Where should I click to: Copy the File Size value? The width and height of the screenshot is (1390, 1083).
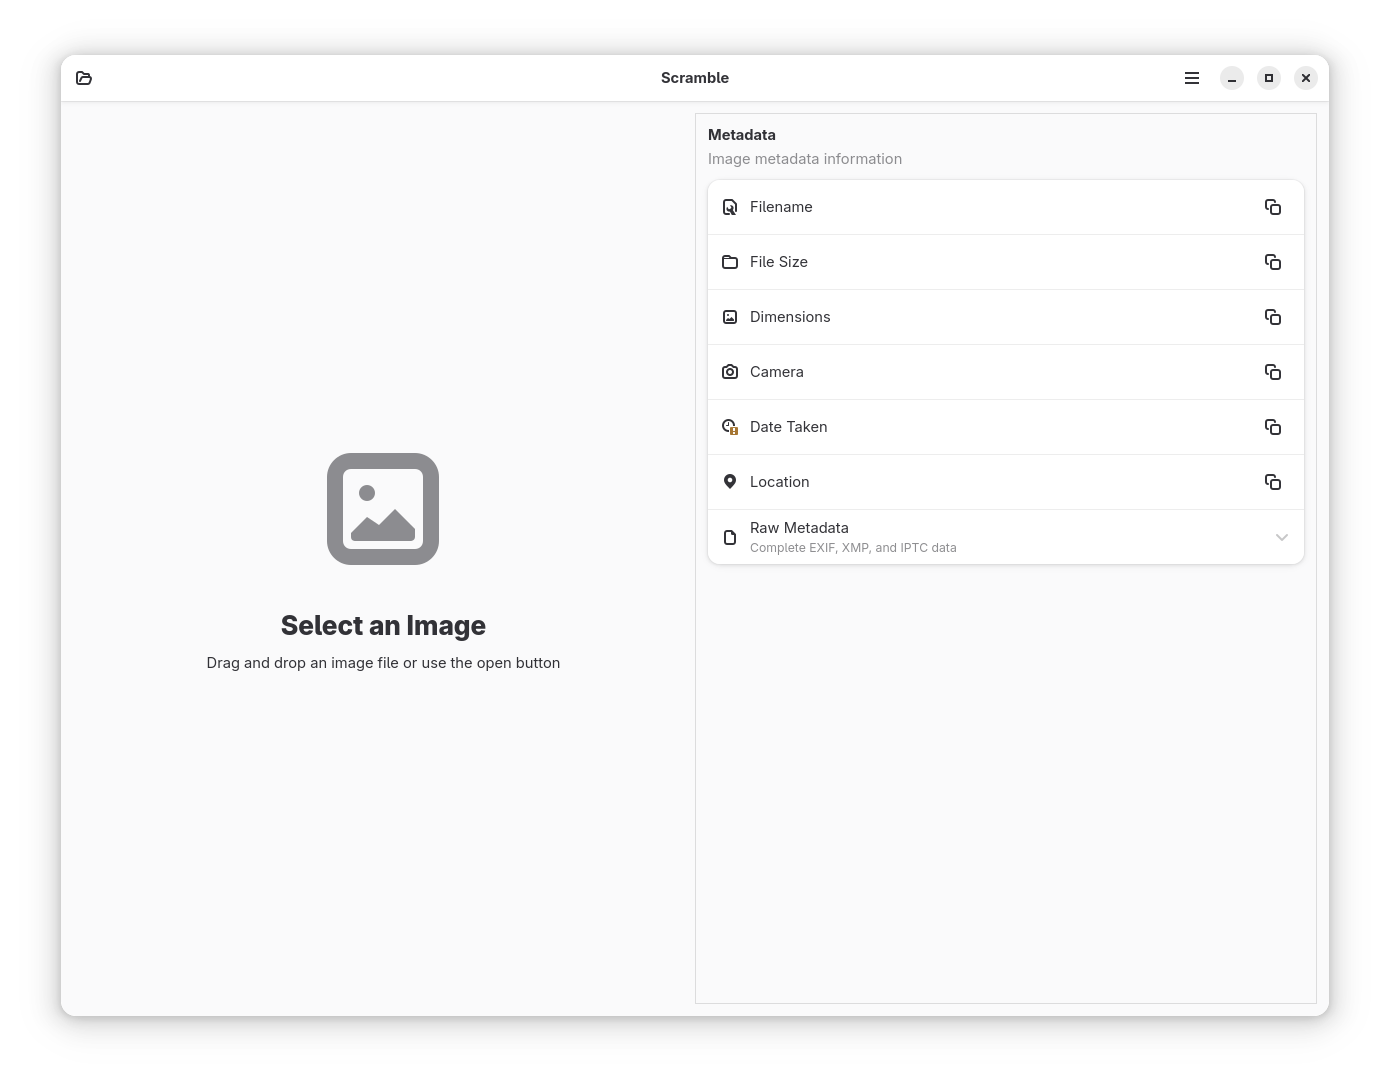coord(1273,262)
